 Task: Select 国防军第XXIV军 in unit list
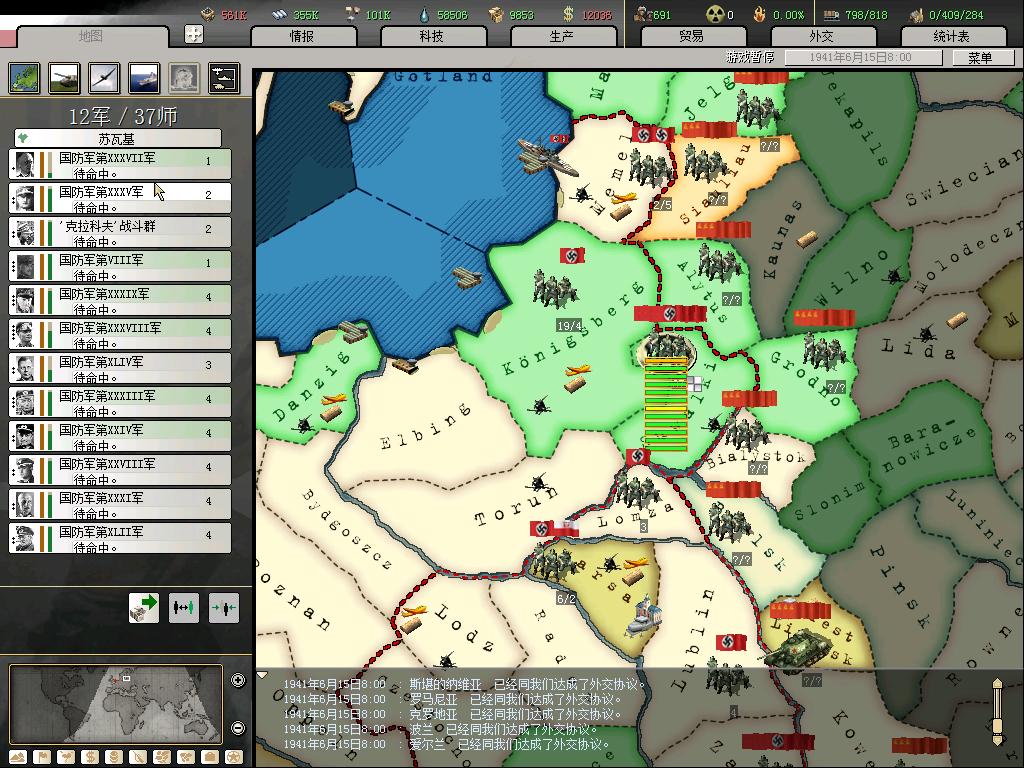pos(120,436)
